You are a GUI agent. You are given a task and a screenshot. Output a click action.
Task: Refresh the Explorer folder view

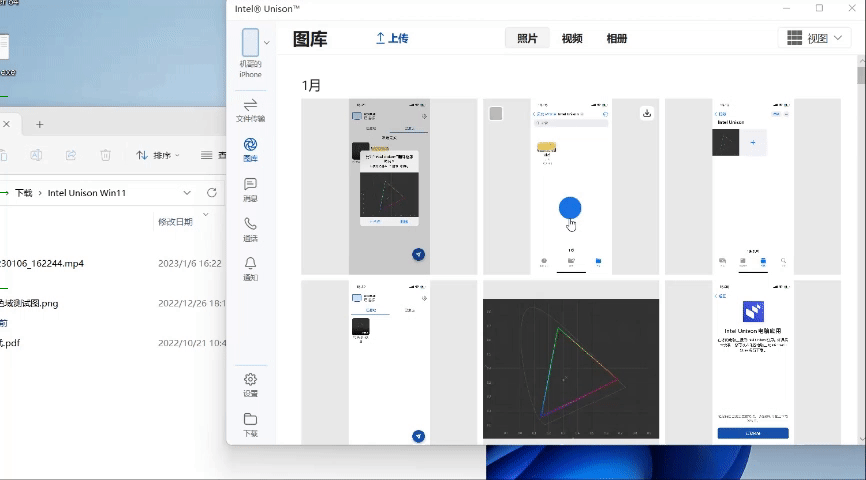coord(212,193)
